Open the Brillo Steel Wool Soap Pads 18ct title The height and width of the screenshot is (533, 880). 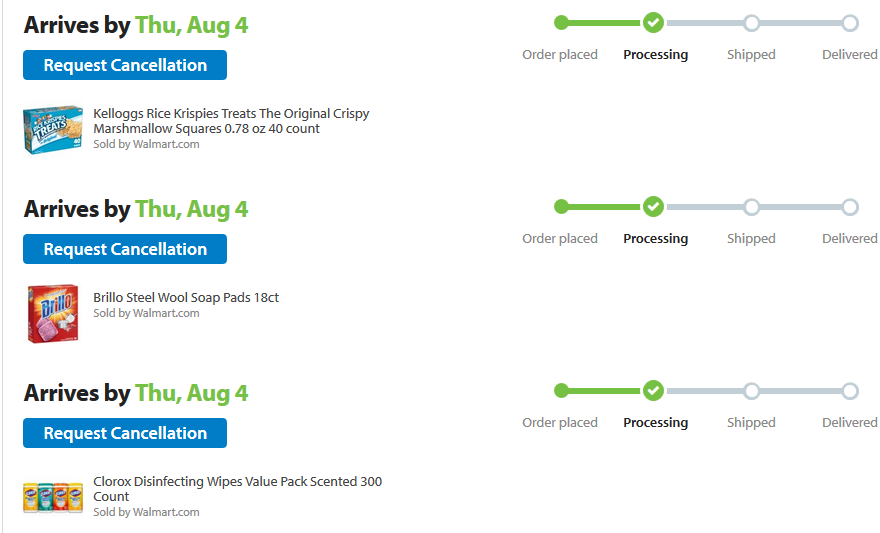click(186, 297)
